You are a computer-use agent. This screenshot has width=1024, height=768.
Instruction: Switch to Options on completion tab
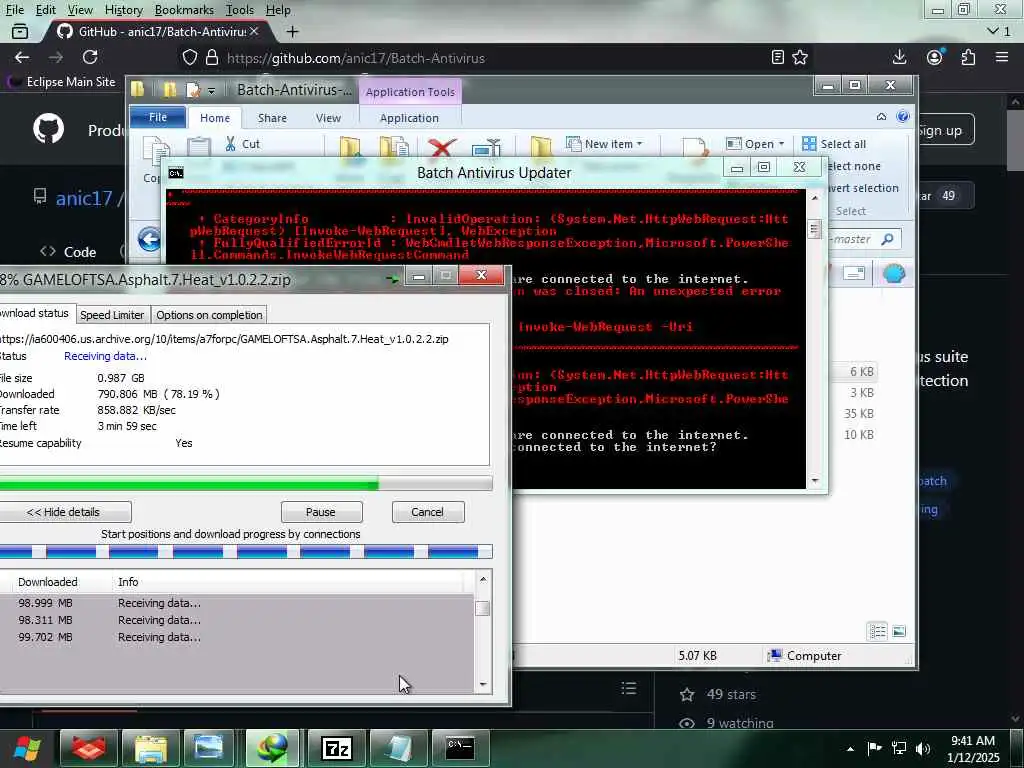[209, 315]
